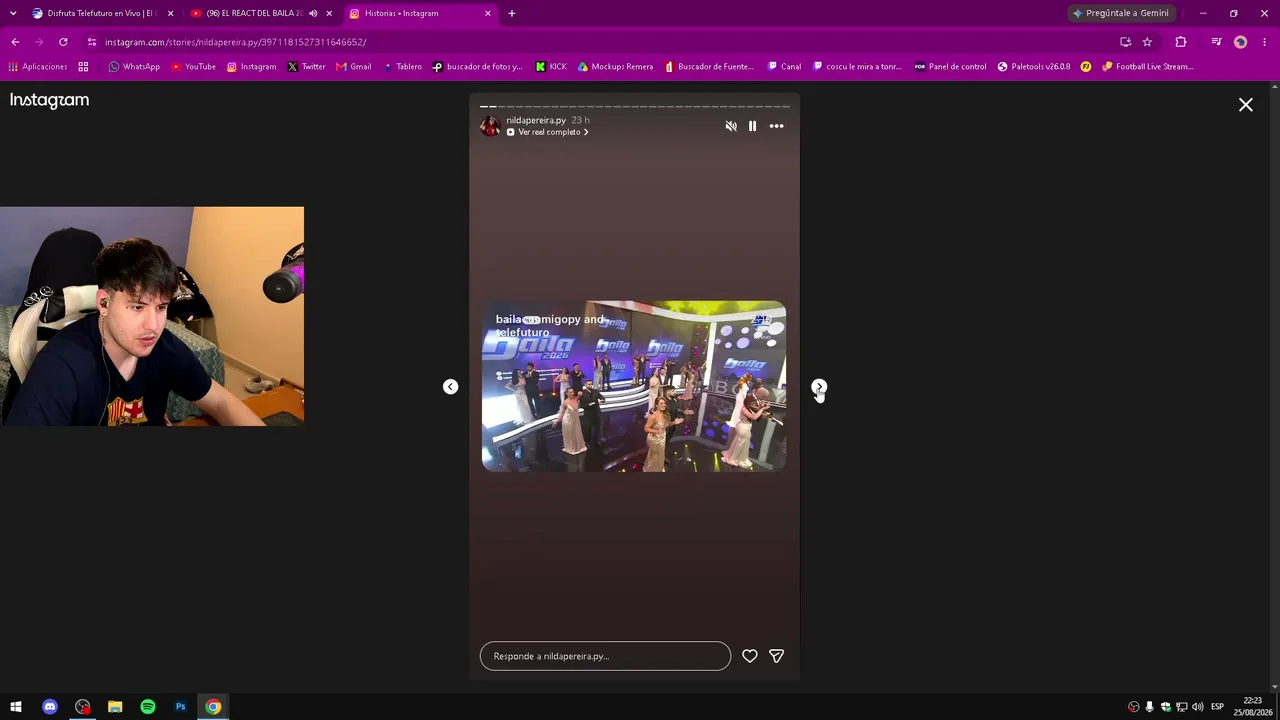This screenshot has height=720, width=1280.
Task: Open the 'Mockups Remera' bookmark
Action: (615, 67)
